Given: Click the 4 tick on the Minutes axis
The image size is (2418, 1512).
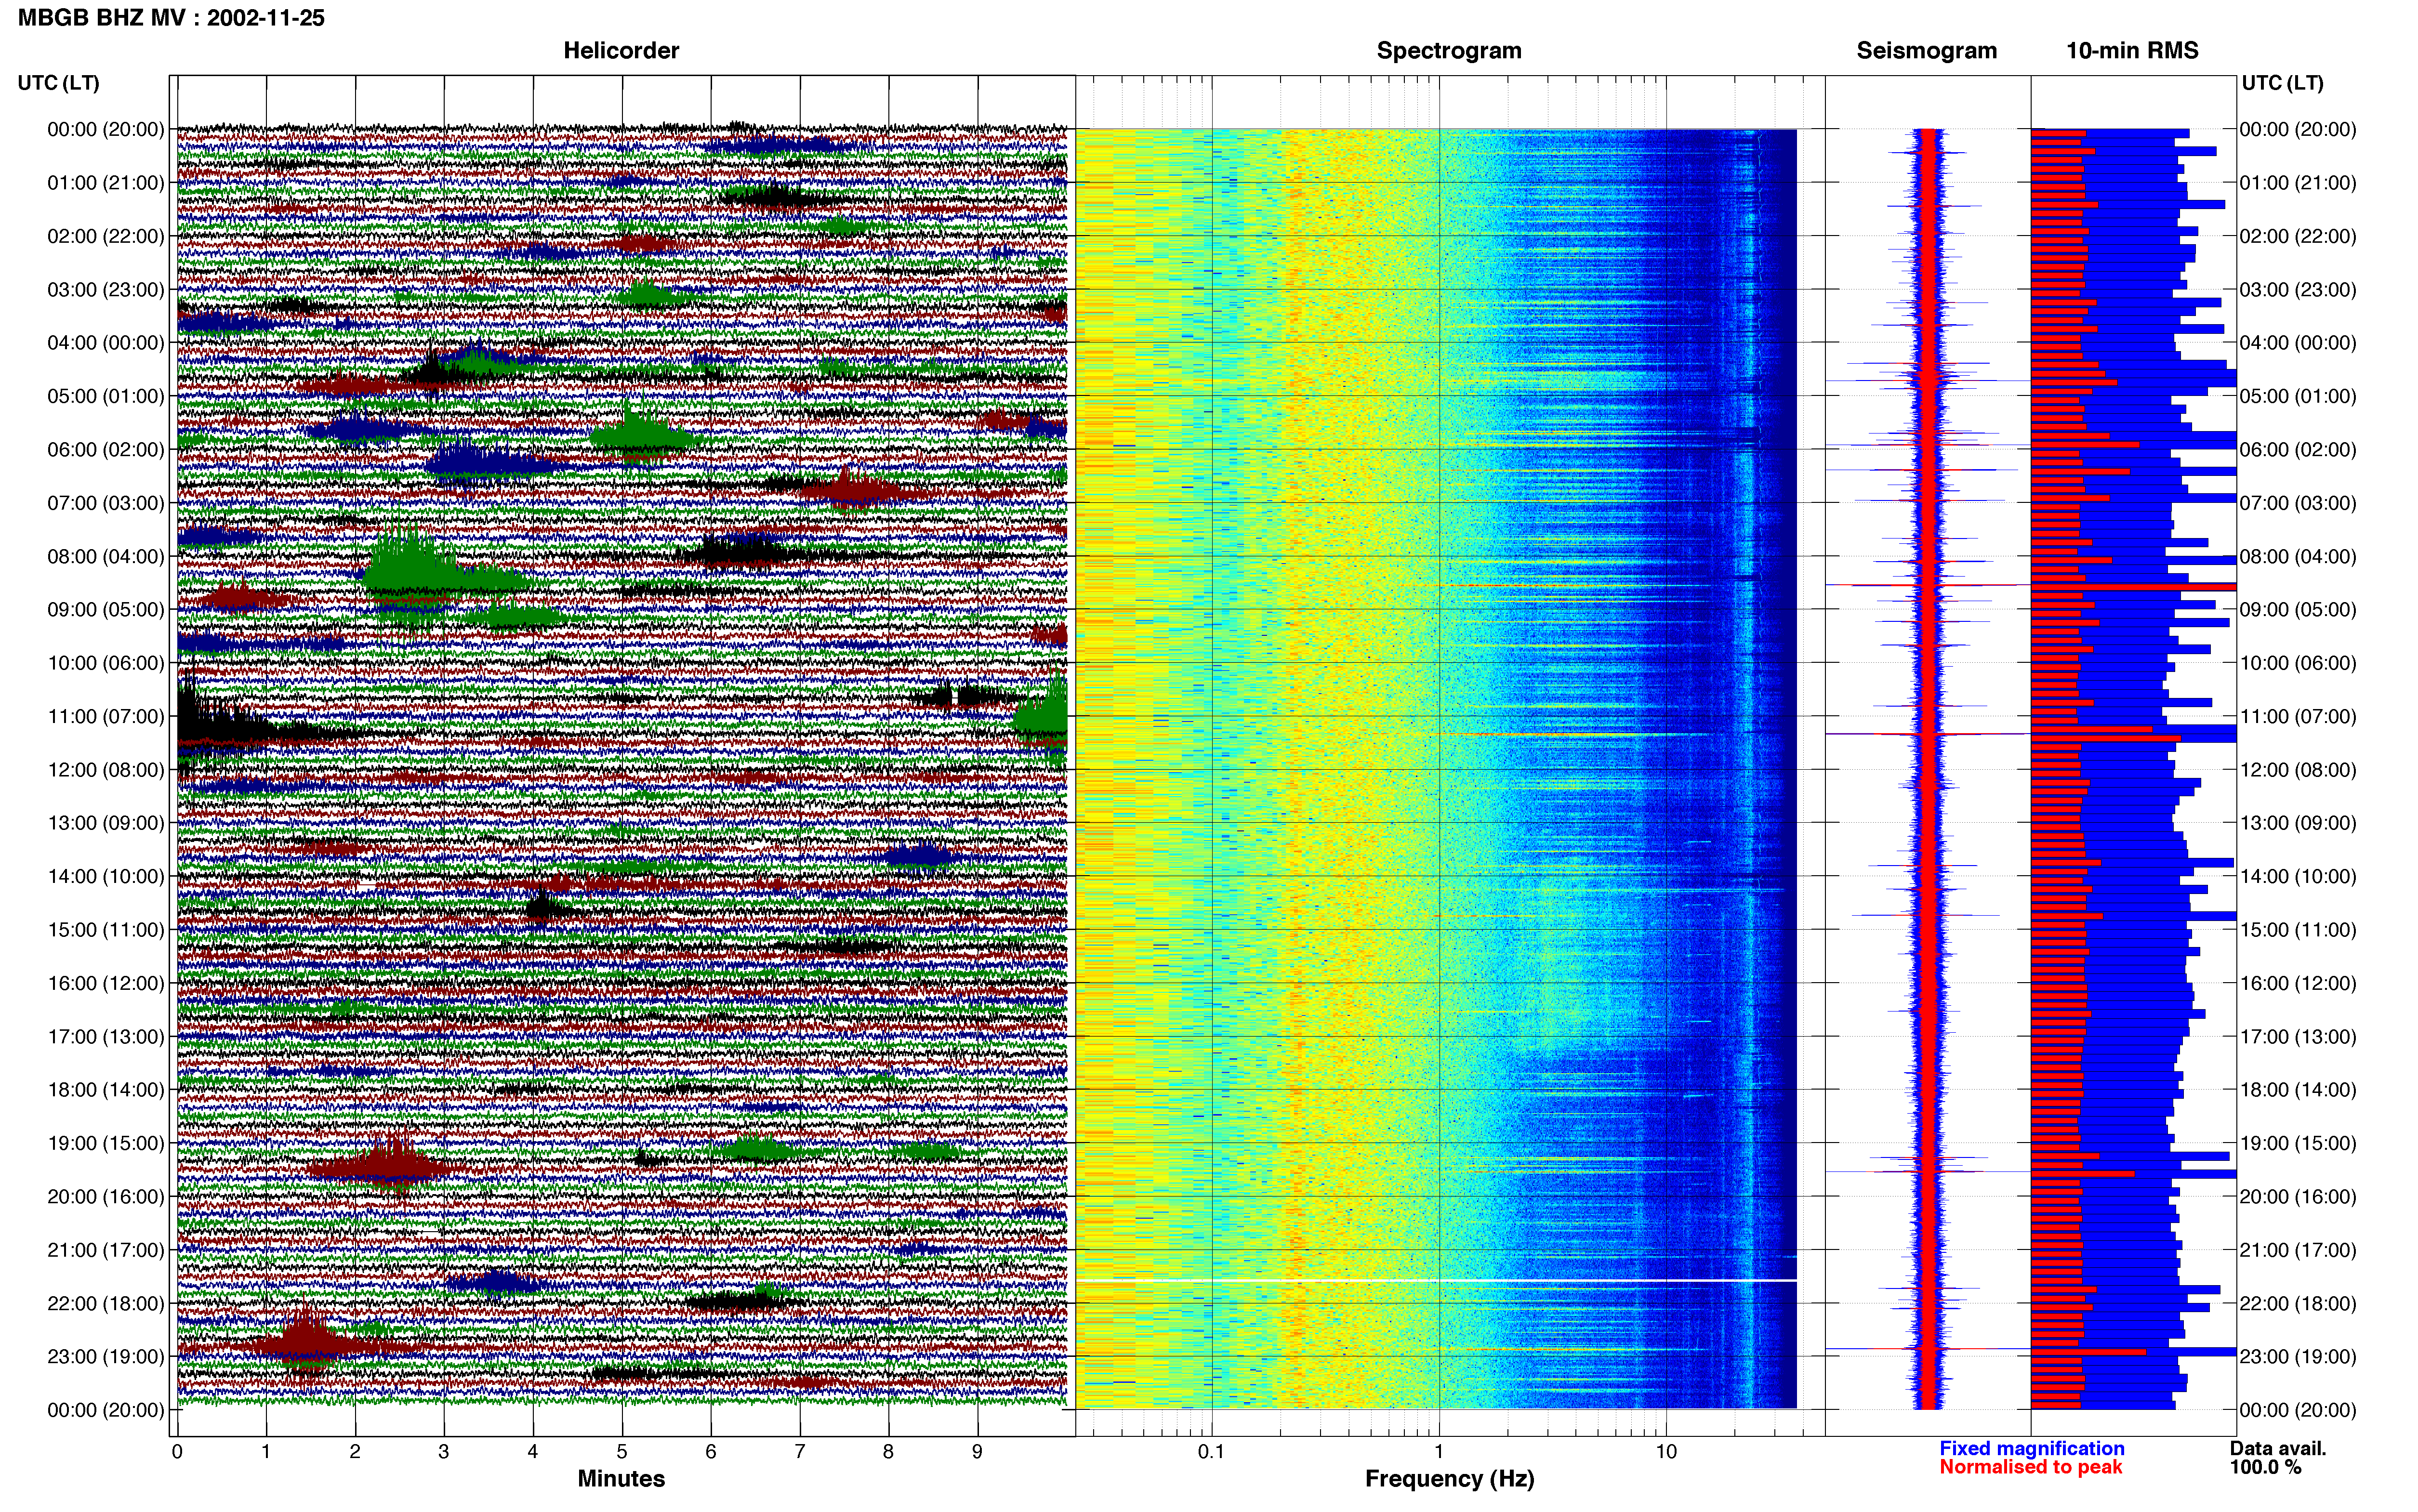Looking at the screenshot, I should tap(533, 1451).
